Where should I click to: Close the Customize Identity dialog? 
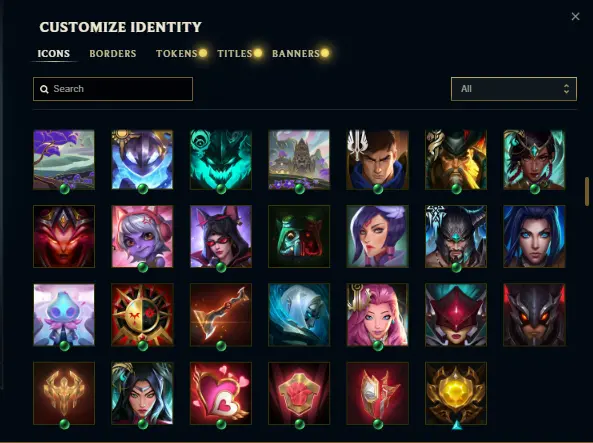575,16
